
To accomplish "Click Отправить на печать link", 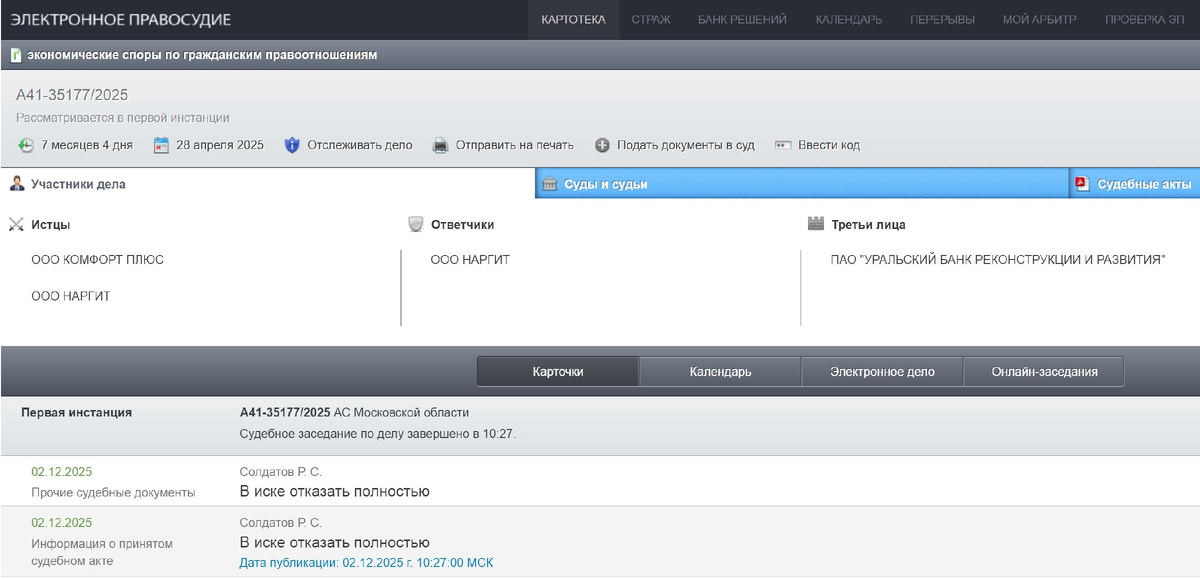I will (515, 145).
